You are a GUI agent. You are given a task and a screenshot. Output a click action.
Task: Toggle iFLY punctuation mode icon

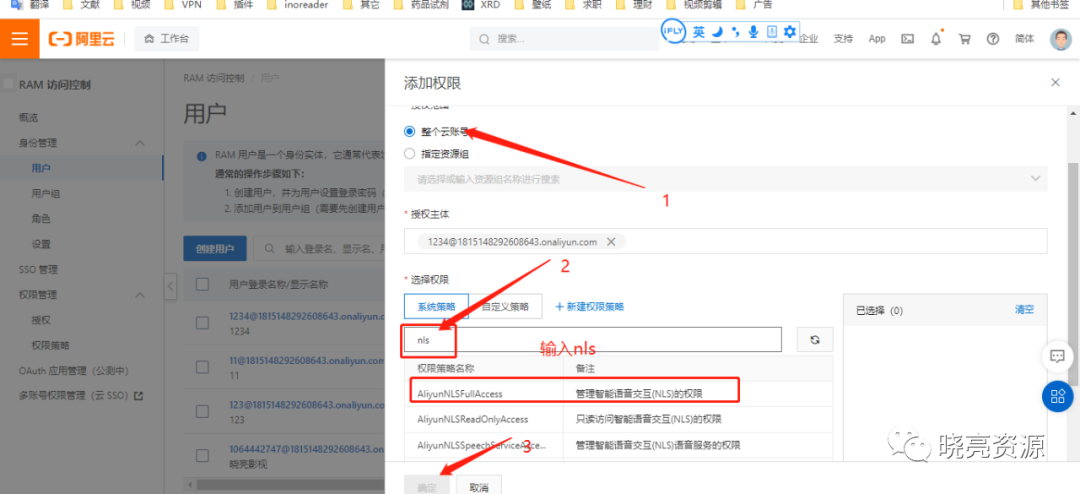[x=735, y=32]
